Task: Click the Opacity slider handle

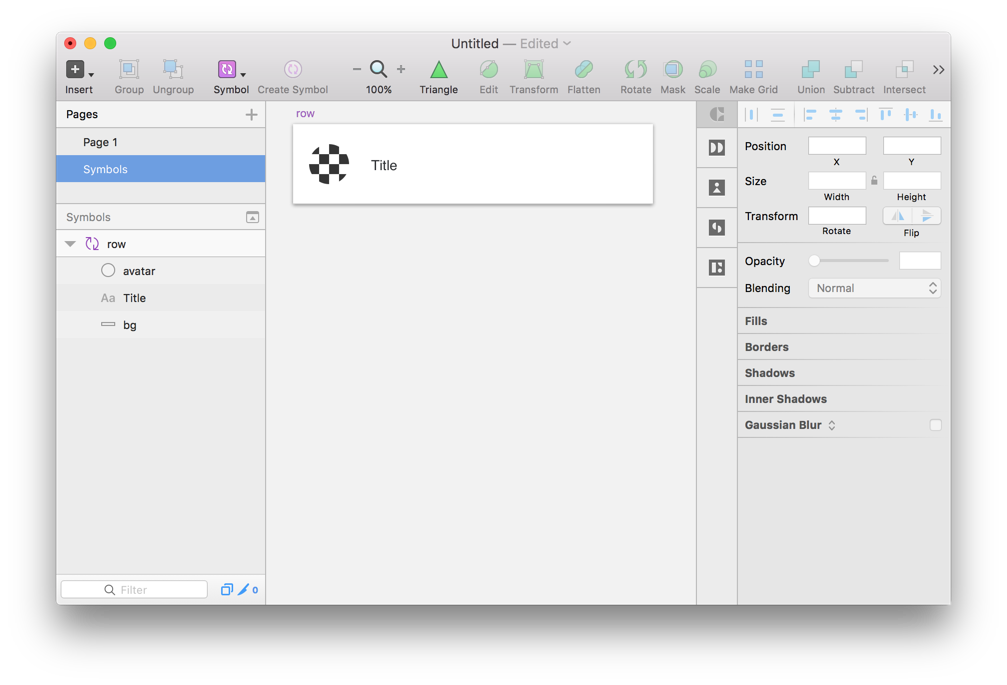Action: click(814, 261)
